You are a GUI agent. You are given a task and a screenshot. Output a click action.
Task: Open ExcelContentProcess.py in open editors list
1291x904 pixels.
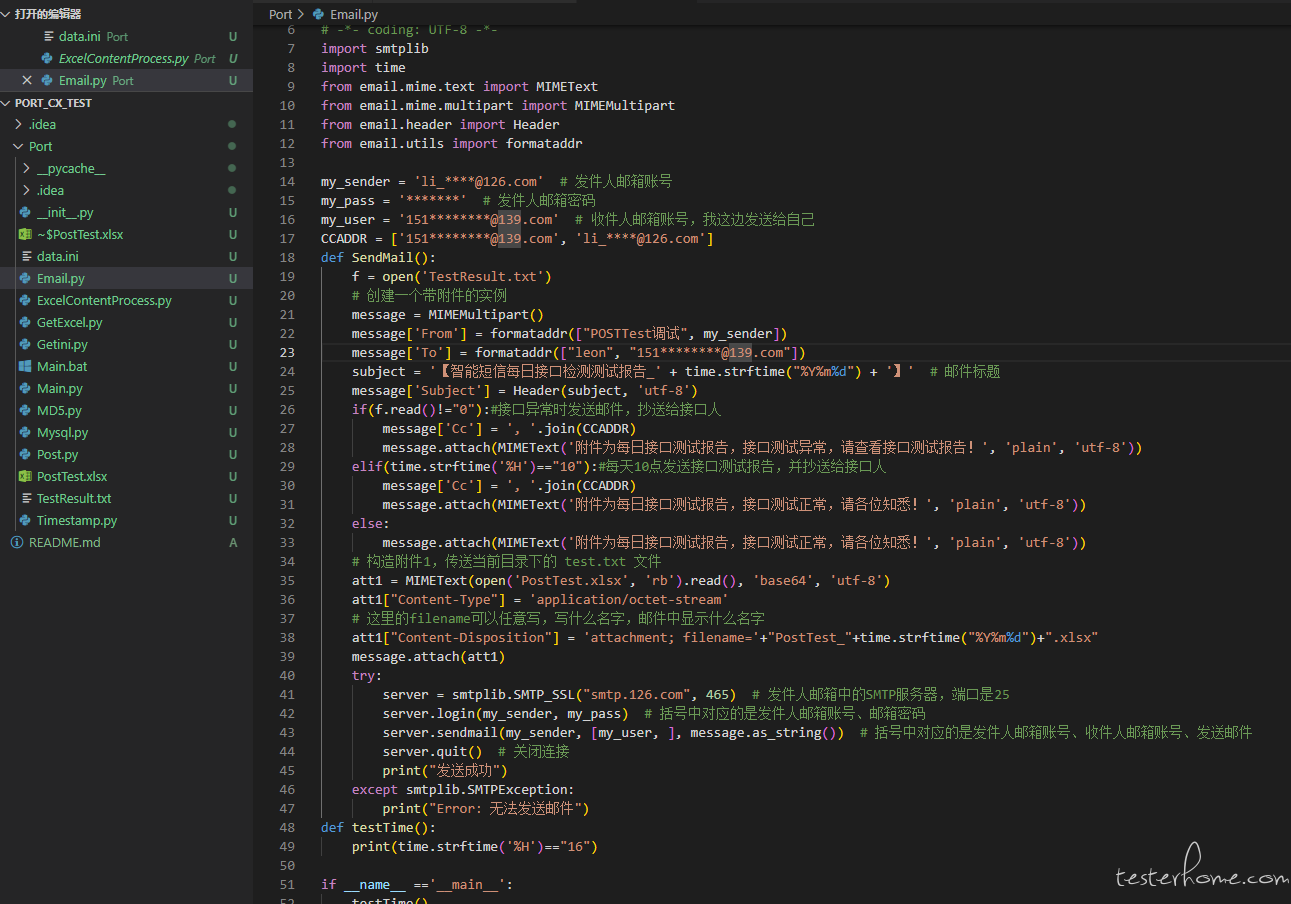[123, 59]
